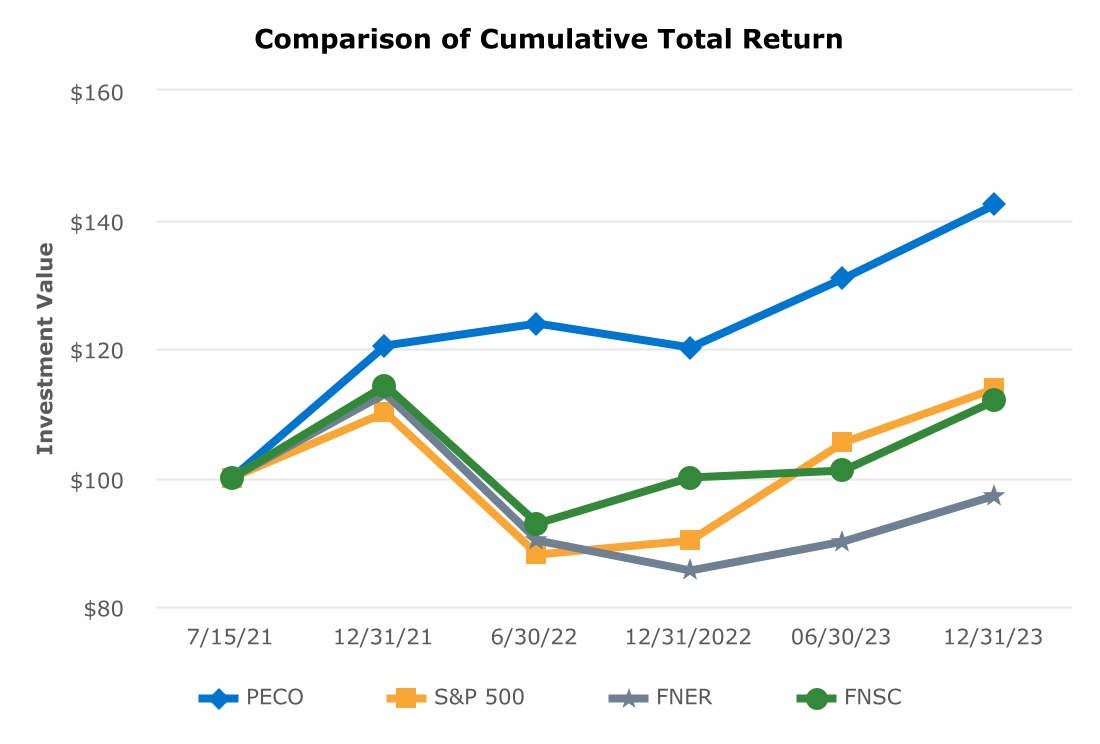The image size is (1100, 744).
Task: Click the 7/15/21 x-axis label
Action: point(232,639)
